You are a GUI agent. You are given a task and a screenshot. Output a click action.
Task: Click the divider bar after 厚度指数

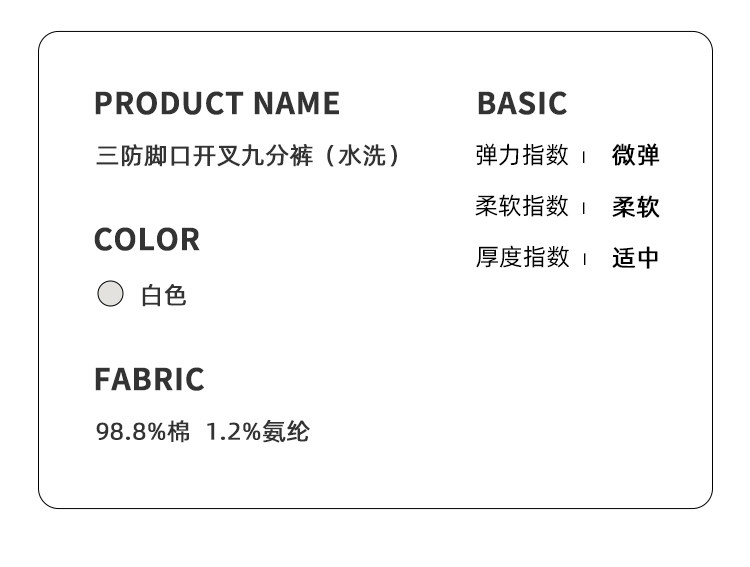pyautogui.click(x=584, y=259)
